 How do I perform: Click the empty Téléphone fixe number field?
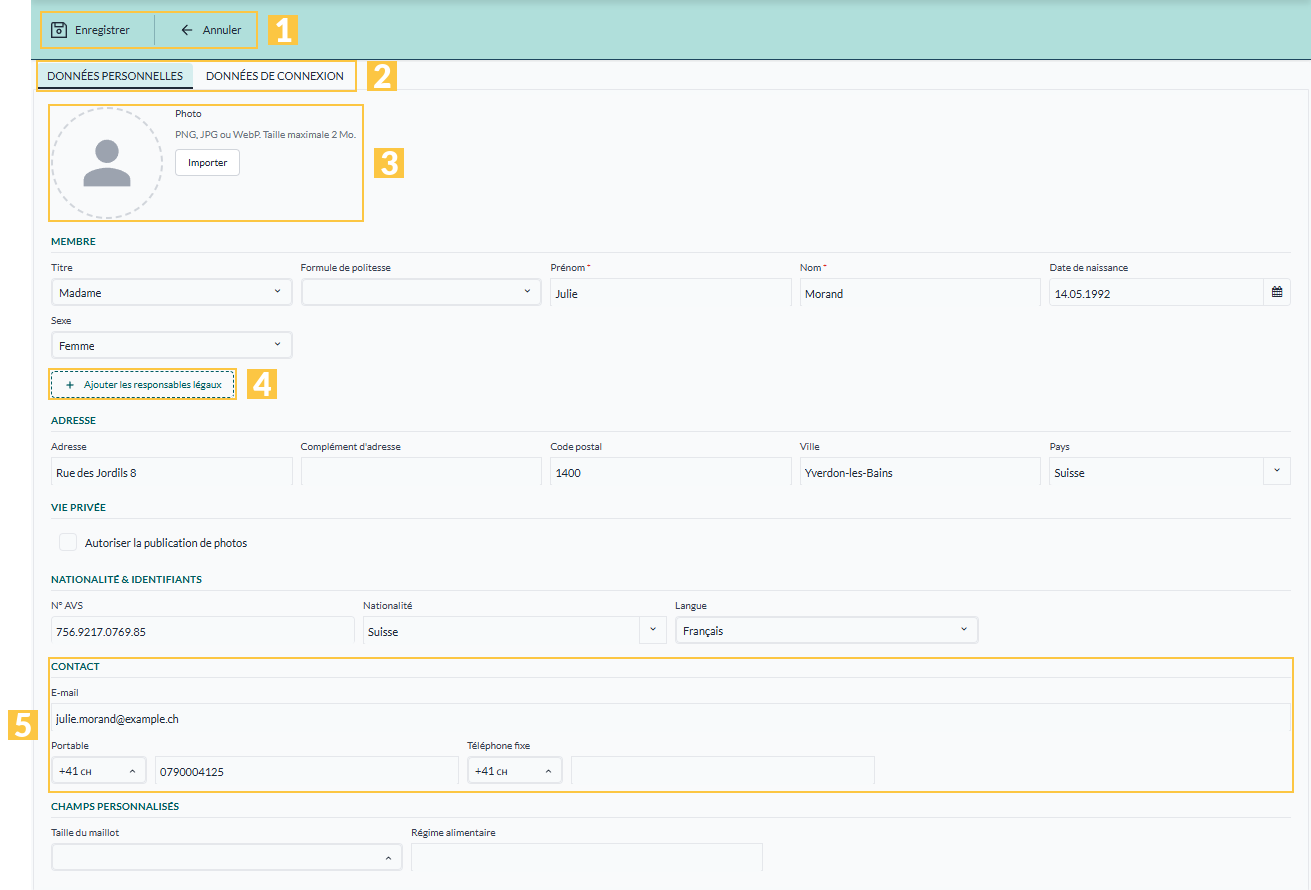pyautogui.click(x=723, y=771)
